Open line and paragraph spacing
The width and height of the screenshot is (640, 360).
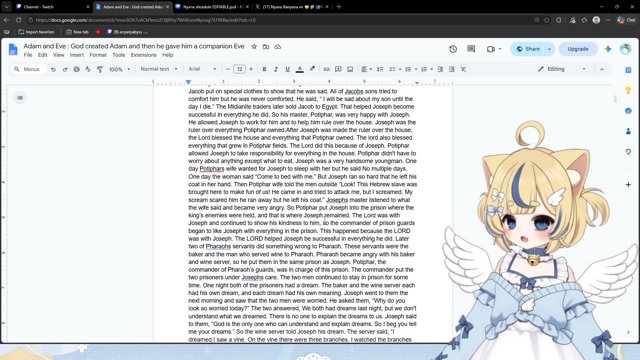pyautogui.click(x=380, y=69)
